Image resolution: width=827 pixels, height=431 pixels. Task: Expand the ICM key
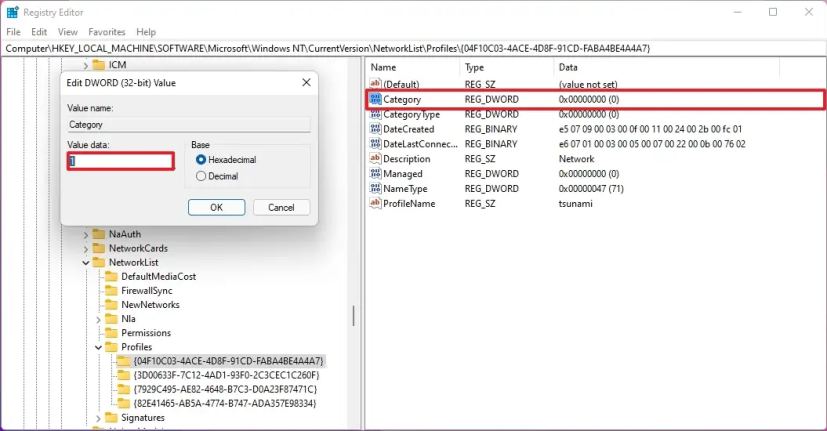[85, 65]
